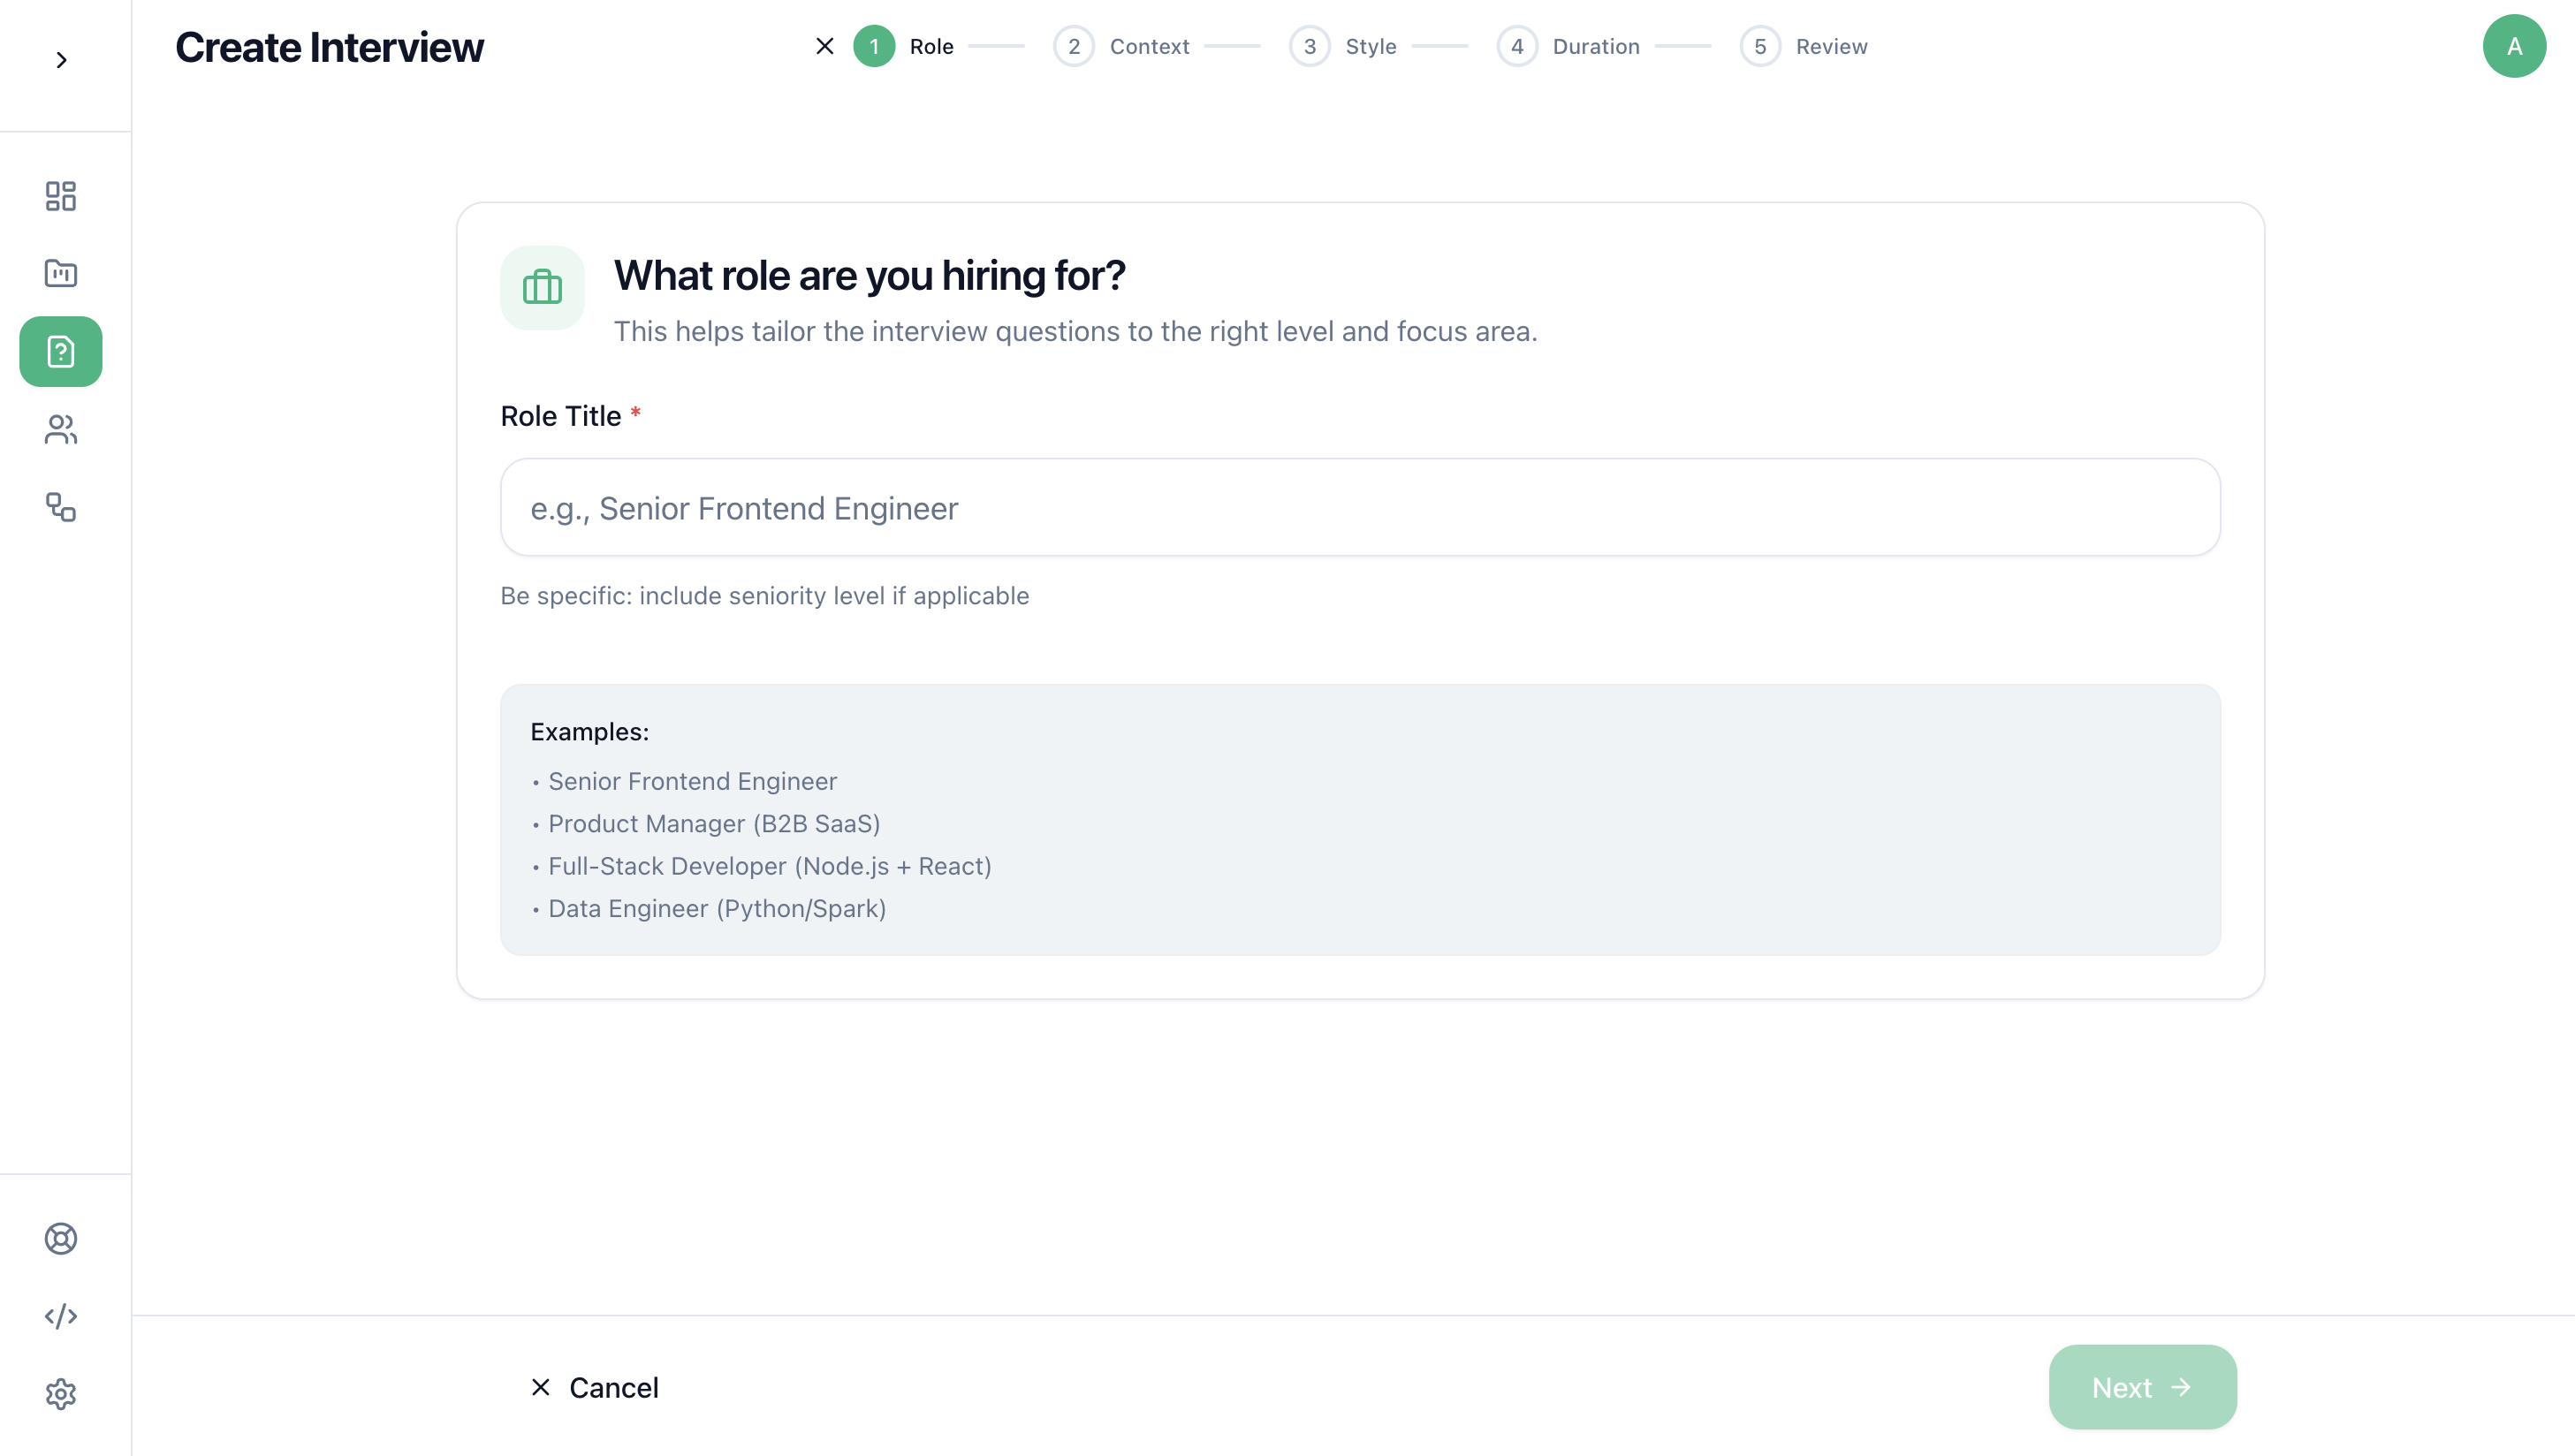The height and width of the screenshot is (1456, 2575).
Task: Open the user avatar menu labeled A
Action: pos(2514,46)
